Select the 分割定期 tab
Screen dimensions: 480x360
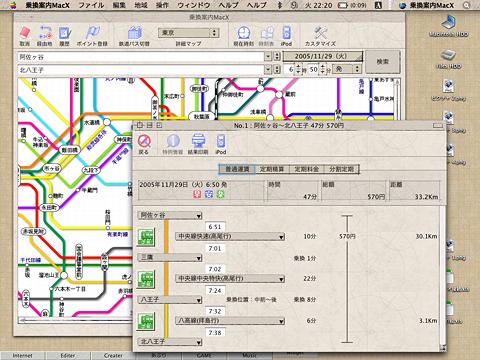341,169
